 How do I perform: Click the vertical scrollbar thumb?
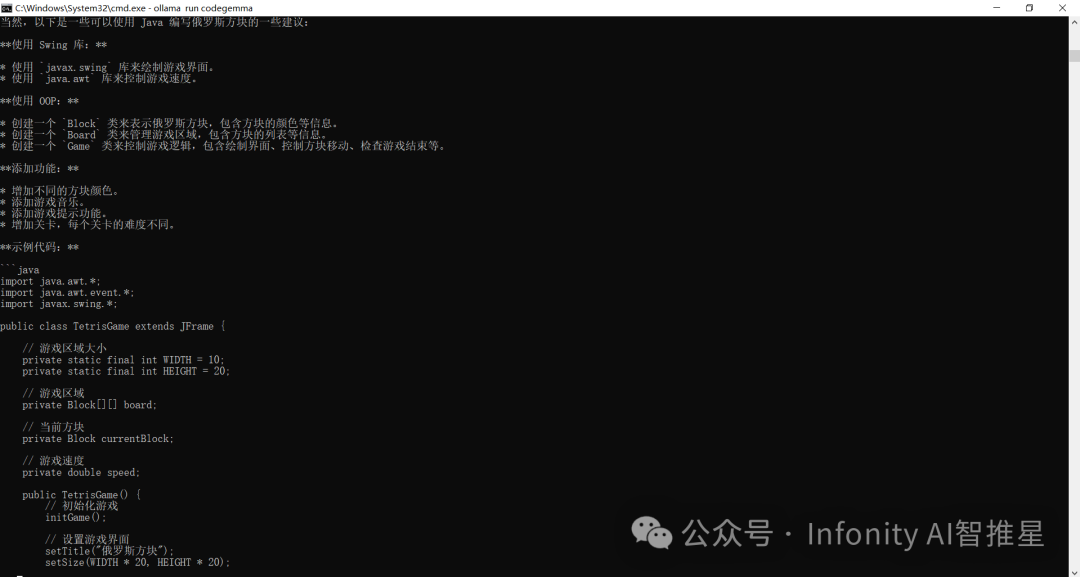1074,56
